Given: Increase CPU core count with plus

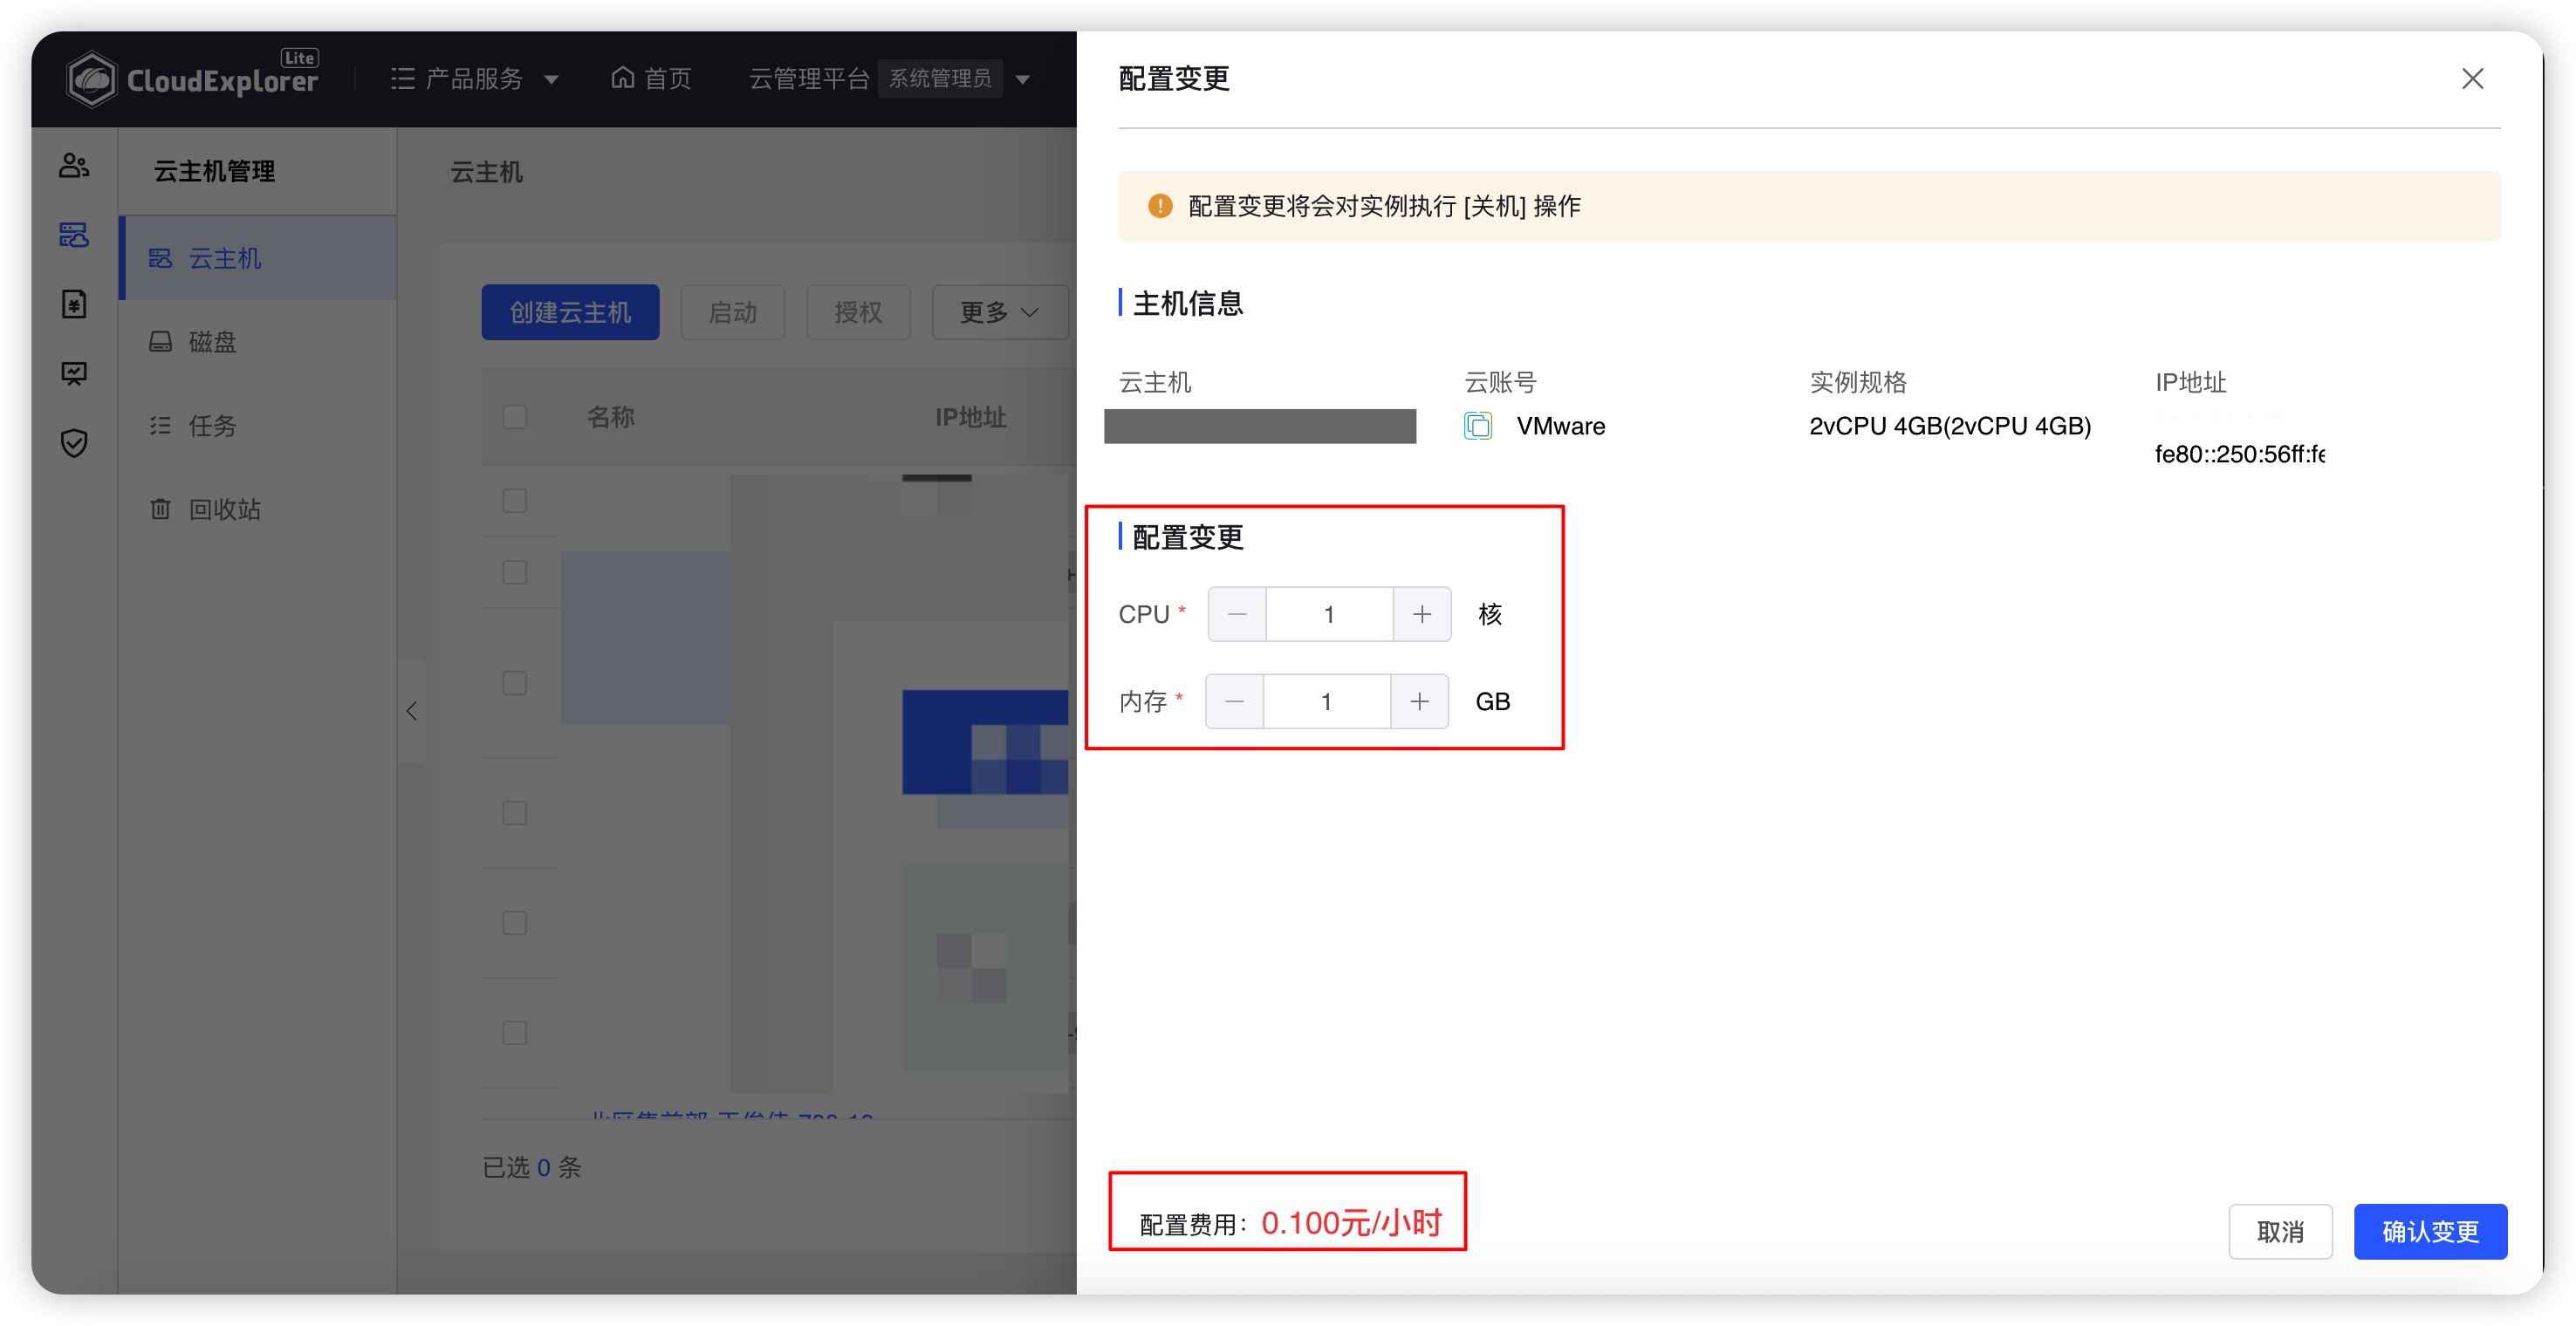Looking at the screenshot, I should coord(1422,614).
